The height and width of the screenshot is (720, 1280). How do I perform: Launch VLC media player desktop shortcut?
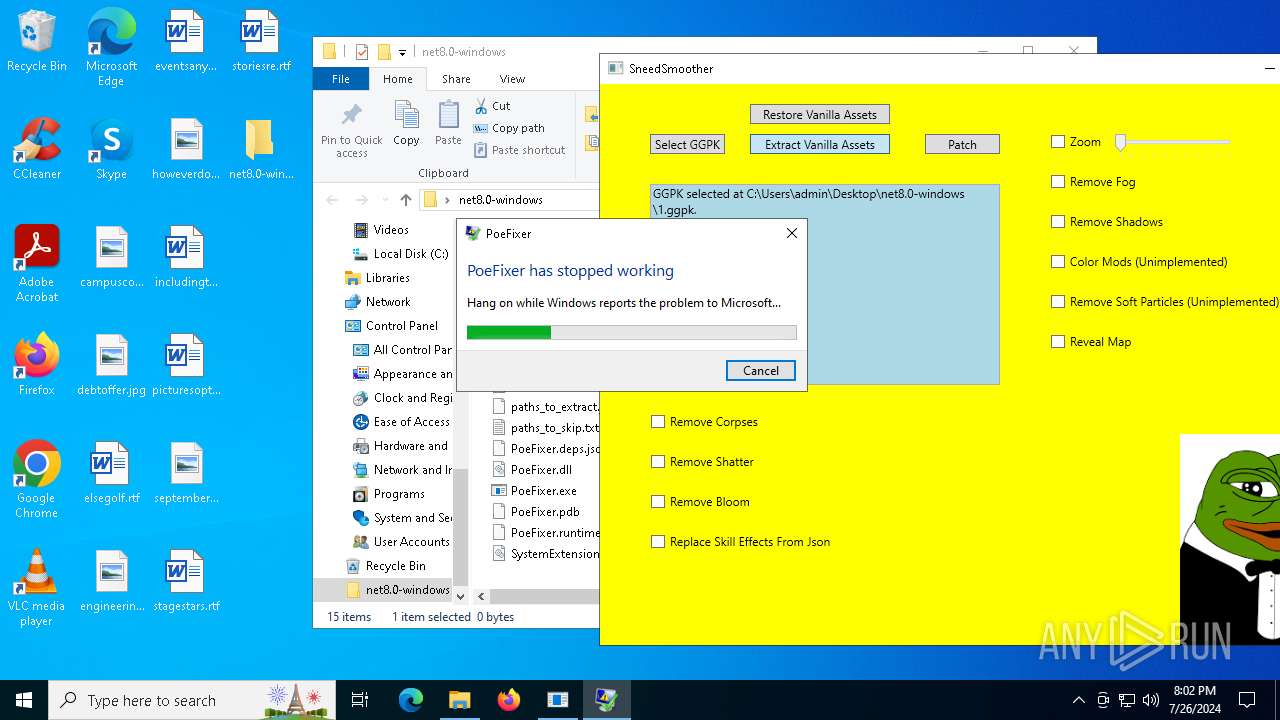pos(37,588)
